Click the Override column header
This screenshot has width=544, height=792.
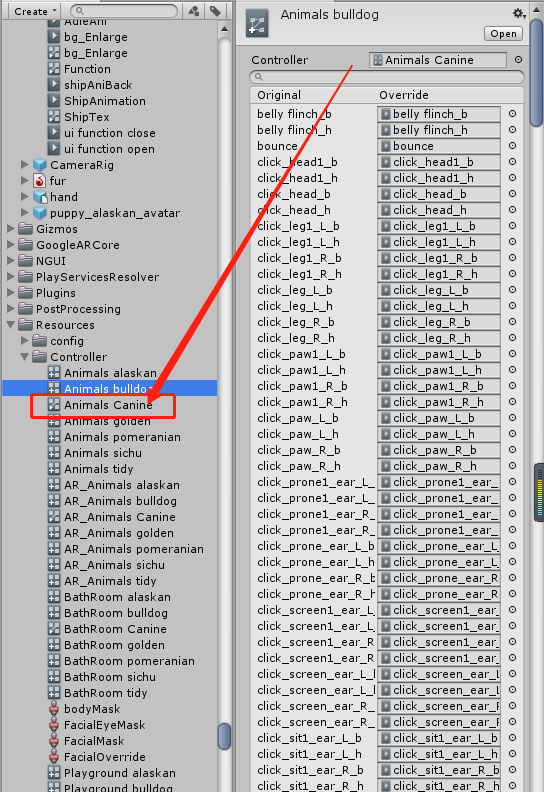tap(404, 95)
